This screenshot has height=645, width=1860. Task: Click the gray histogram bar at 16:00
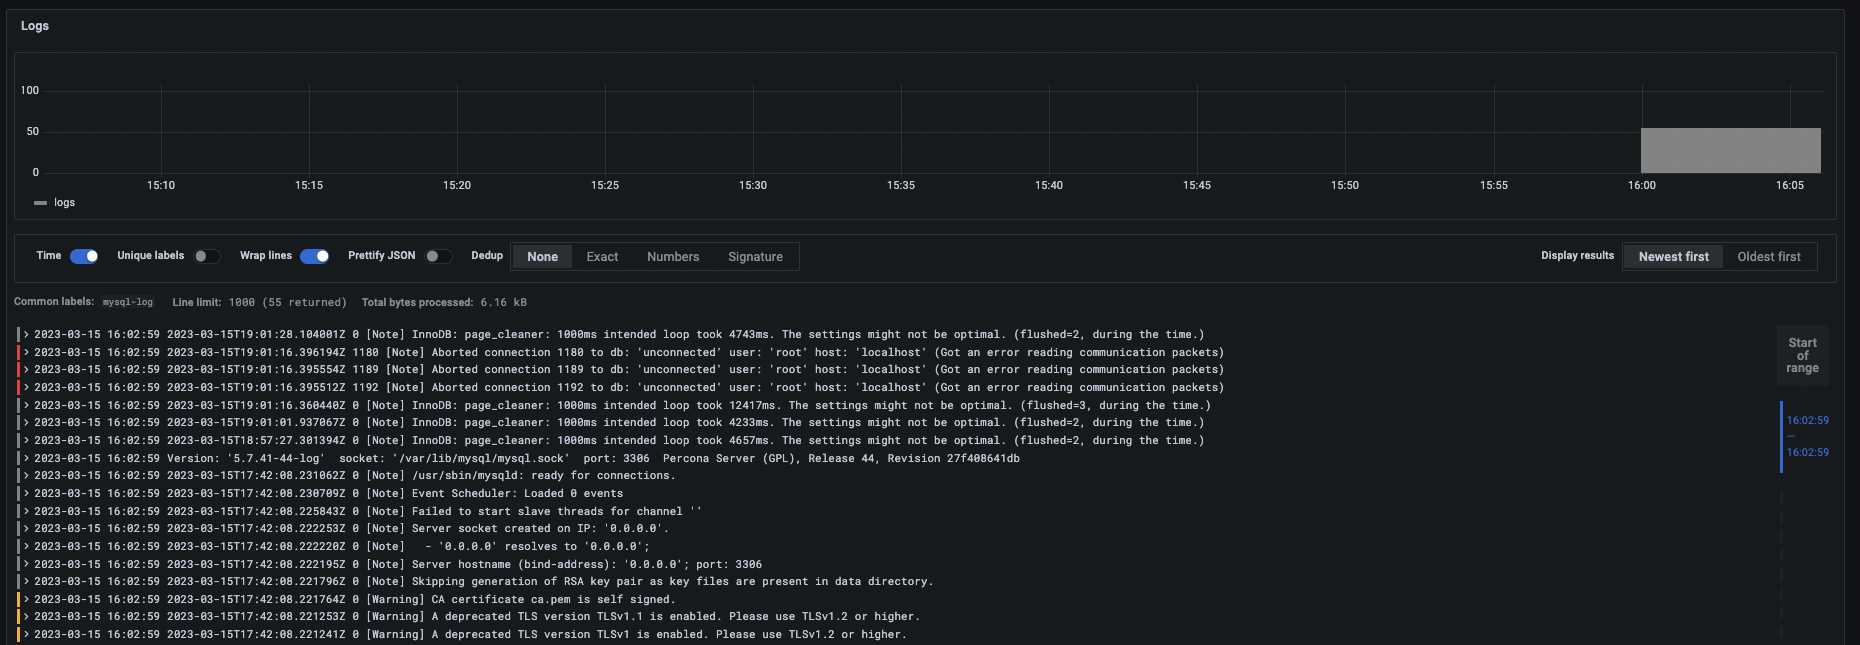pos(1730,151)
